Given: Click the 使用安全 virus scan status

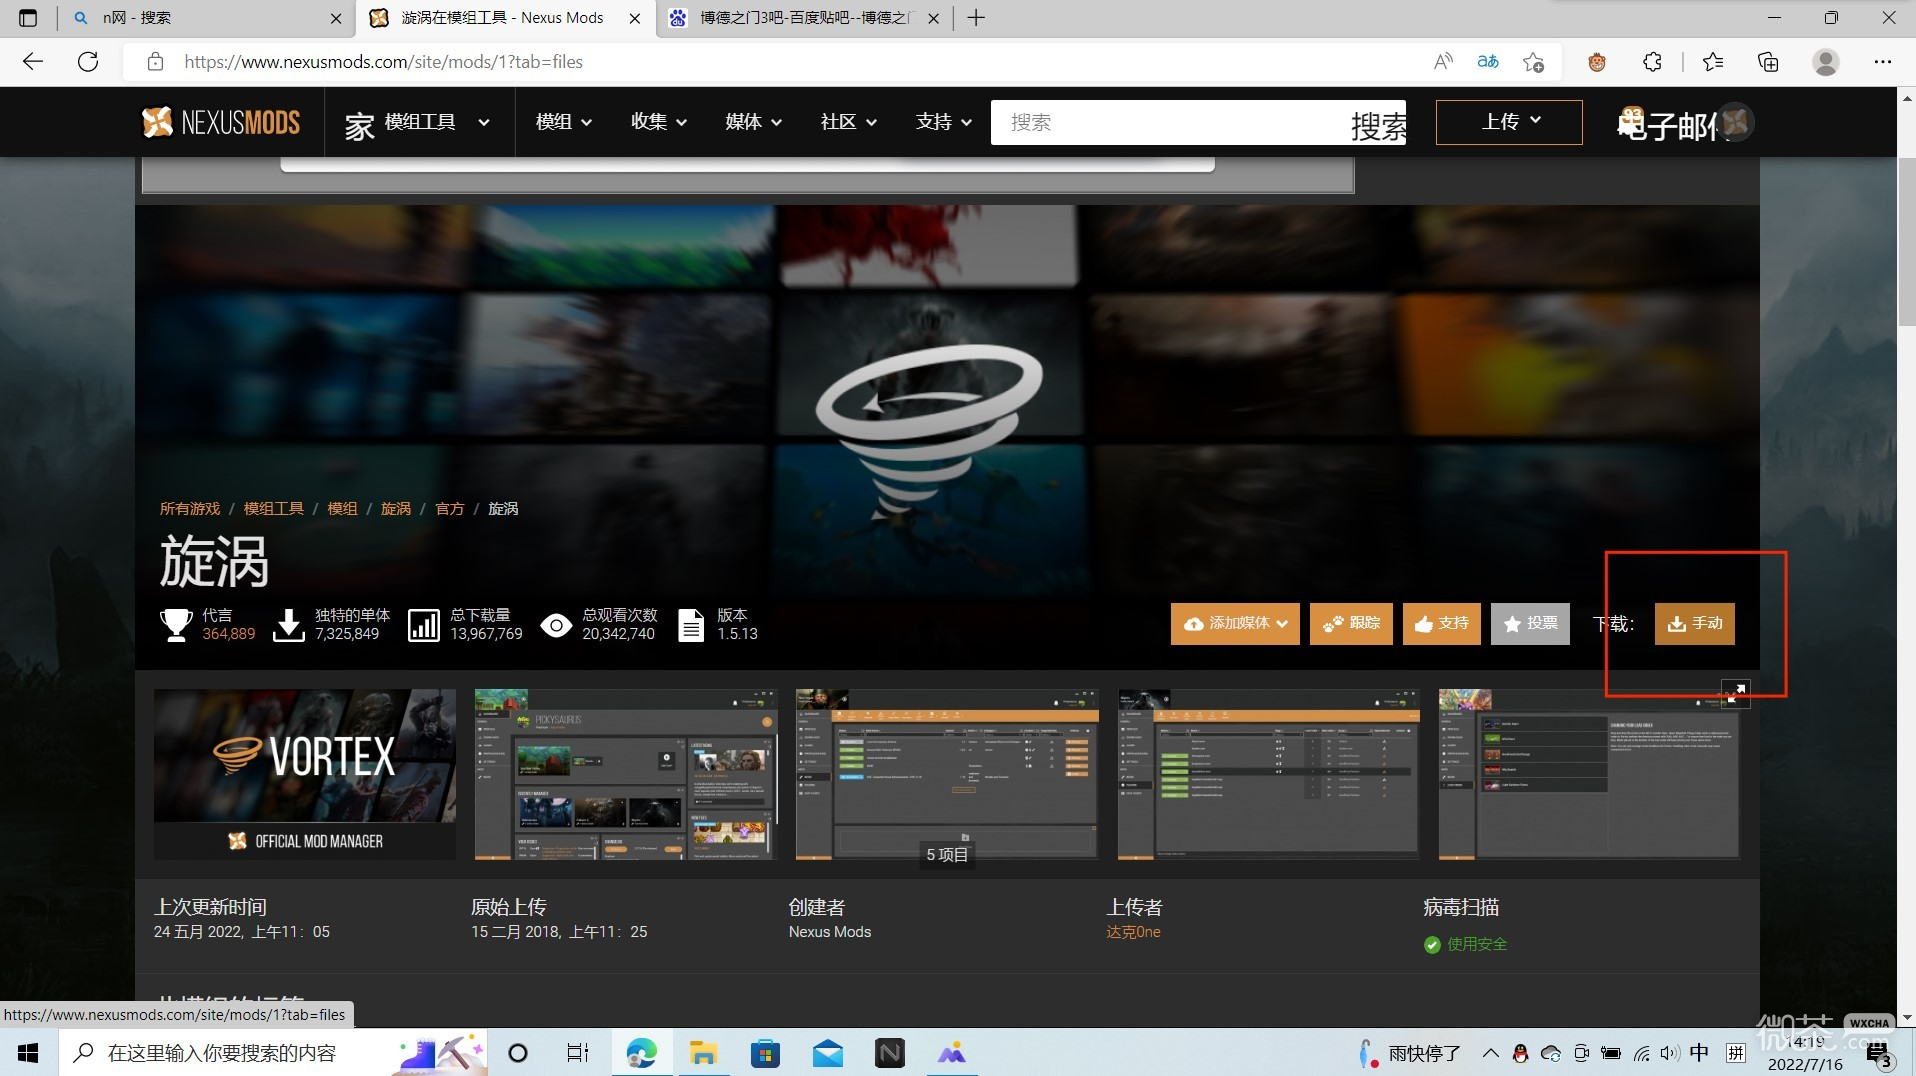Looking at the screenshot, I should [1466, 944].
